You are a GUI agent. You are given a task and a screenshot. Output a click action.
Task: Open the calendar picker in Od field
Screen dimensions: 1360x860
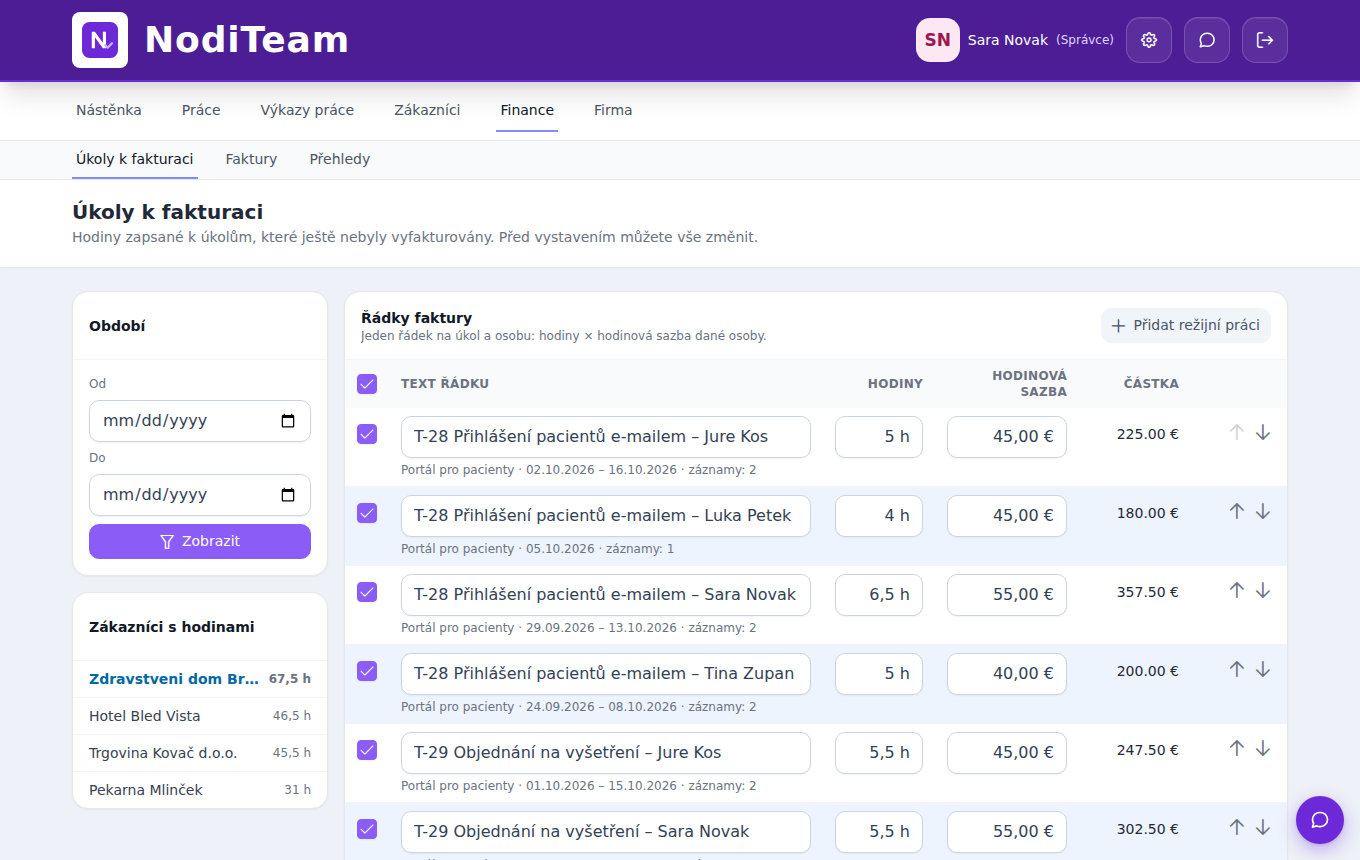point(288,421)
